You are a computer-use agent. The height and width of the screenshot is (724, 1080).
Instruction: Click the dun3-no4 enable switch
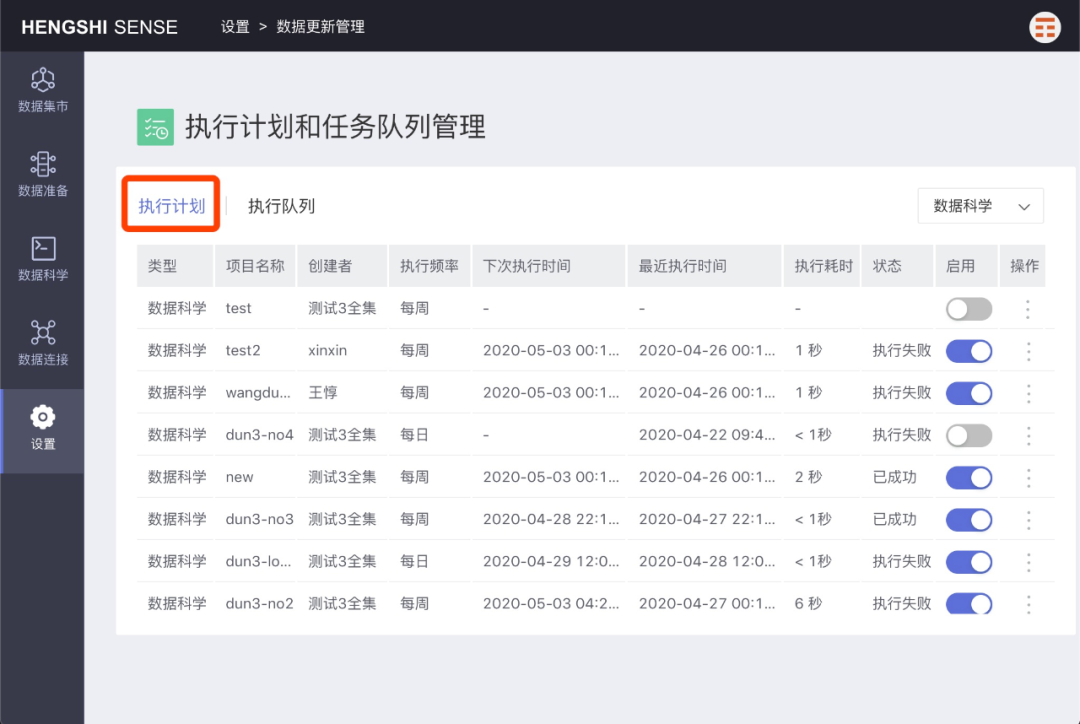968,435
